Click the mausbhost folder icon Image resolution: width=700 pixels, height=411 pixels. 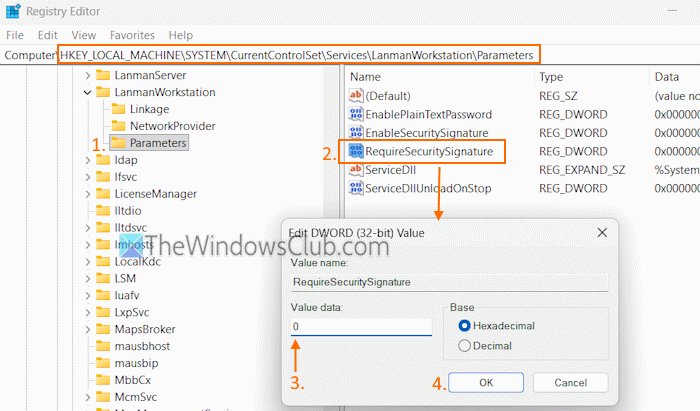pos(103,346)
